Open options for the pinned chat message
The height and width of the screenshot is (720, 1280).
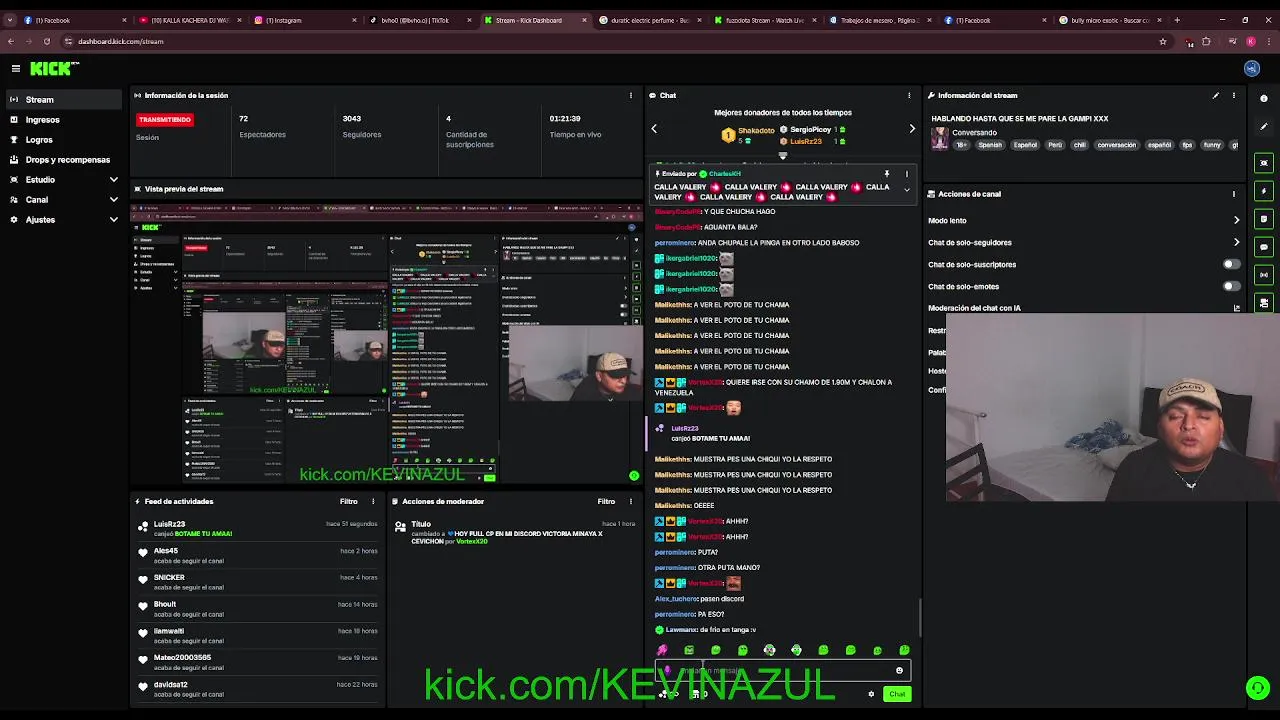pos(907,174)
